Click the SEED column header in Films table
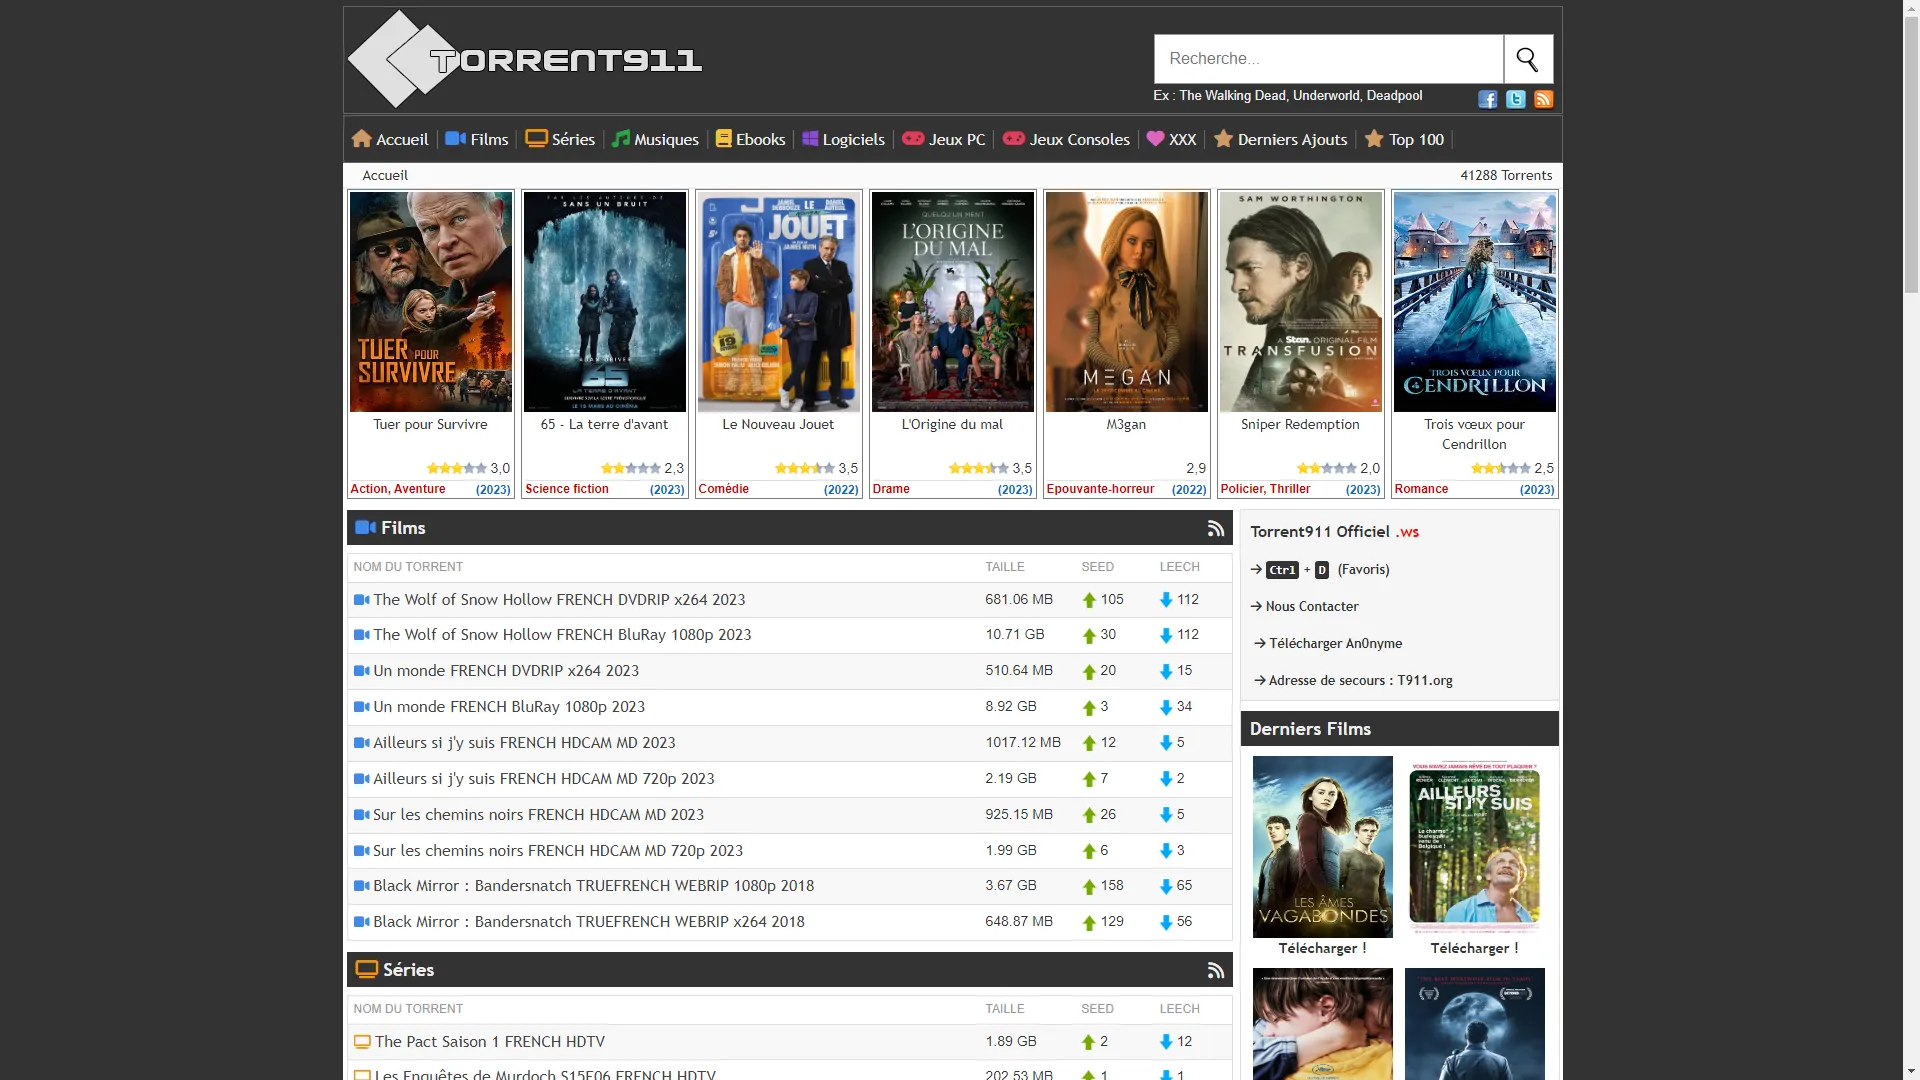Screen dimensions: 1920x1080 point(1097,567)
